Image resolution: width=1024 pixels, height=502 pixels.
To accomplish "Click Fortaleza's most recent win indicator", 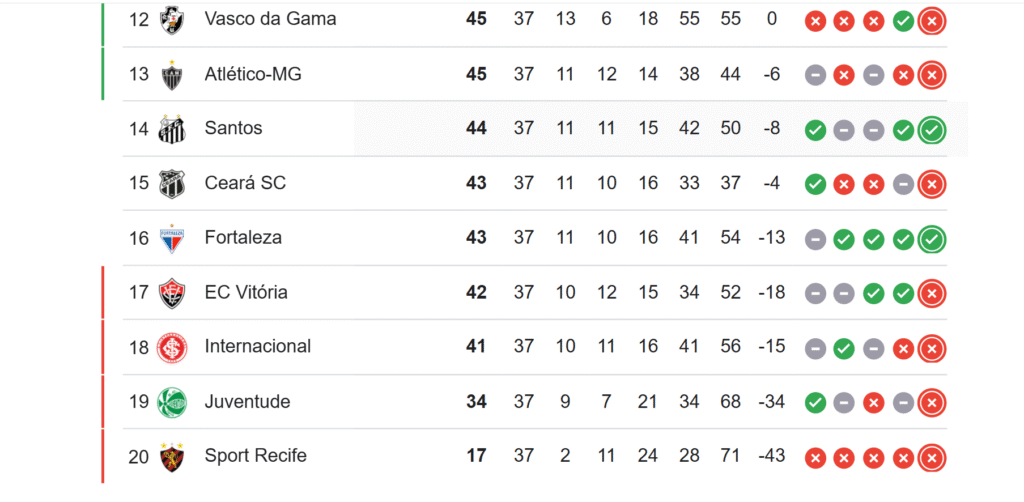I will [932, 239].
